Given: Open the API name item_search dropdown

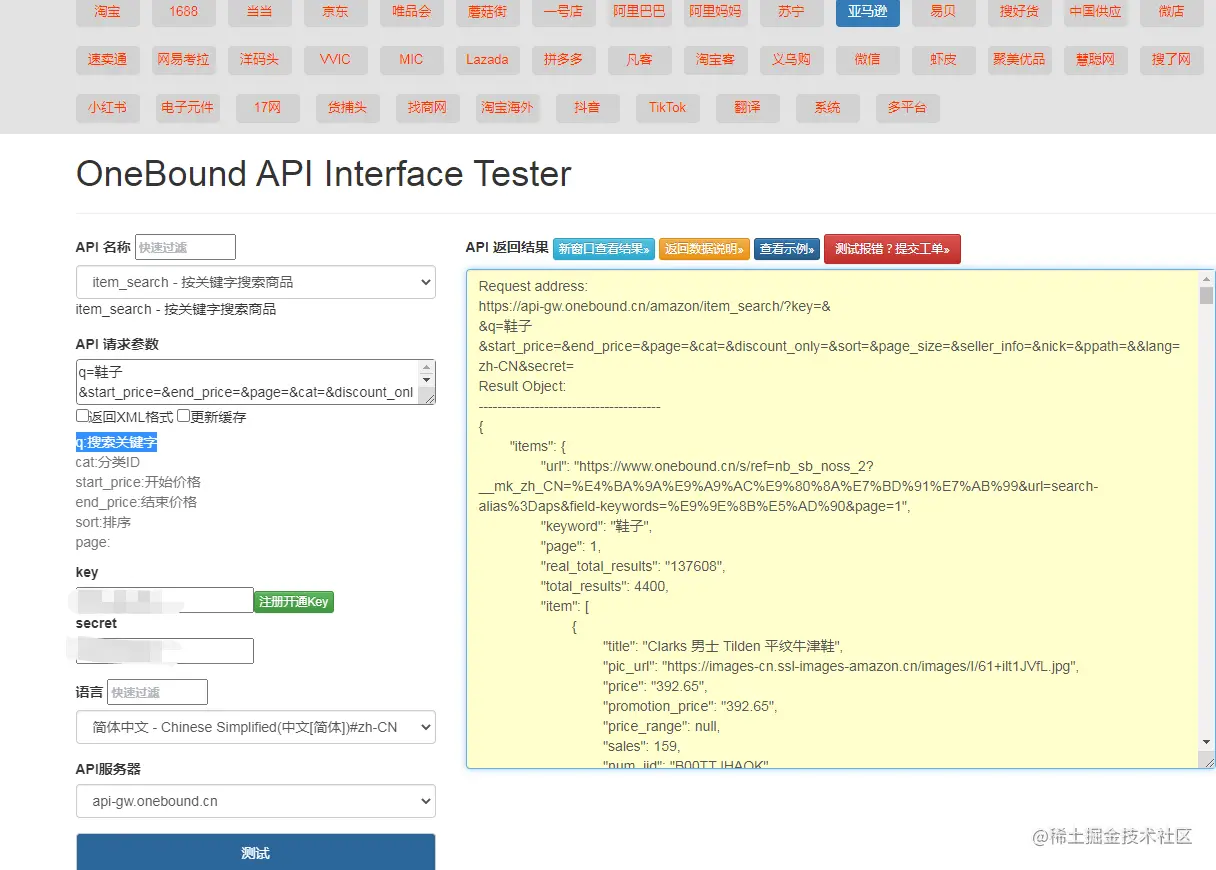Looking at the screenshot, I should click(x=255, y=282).
